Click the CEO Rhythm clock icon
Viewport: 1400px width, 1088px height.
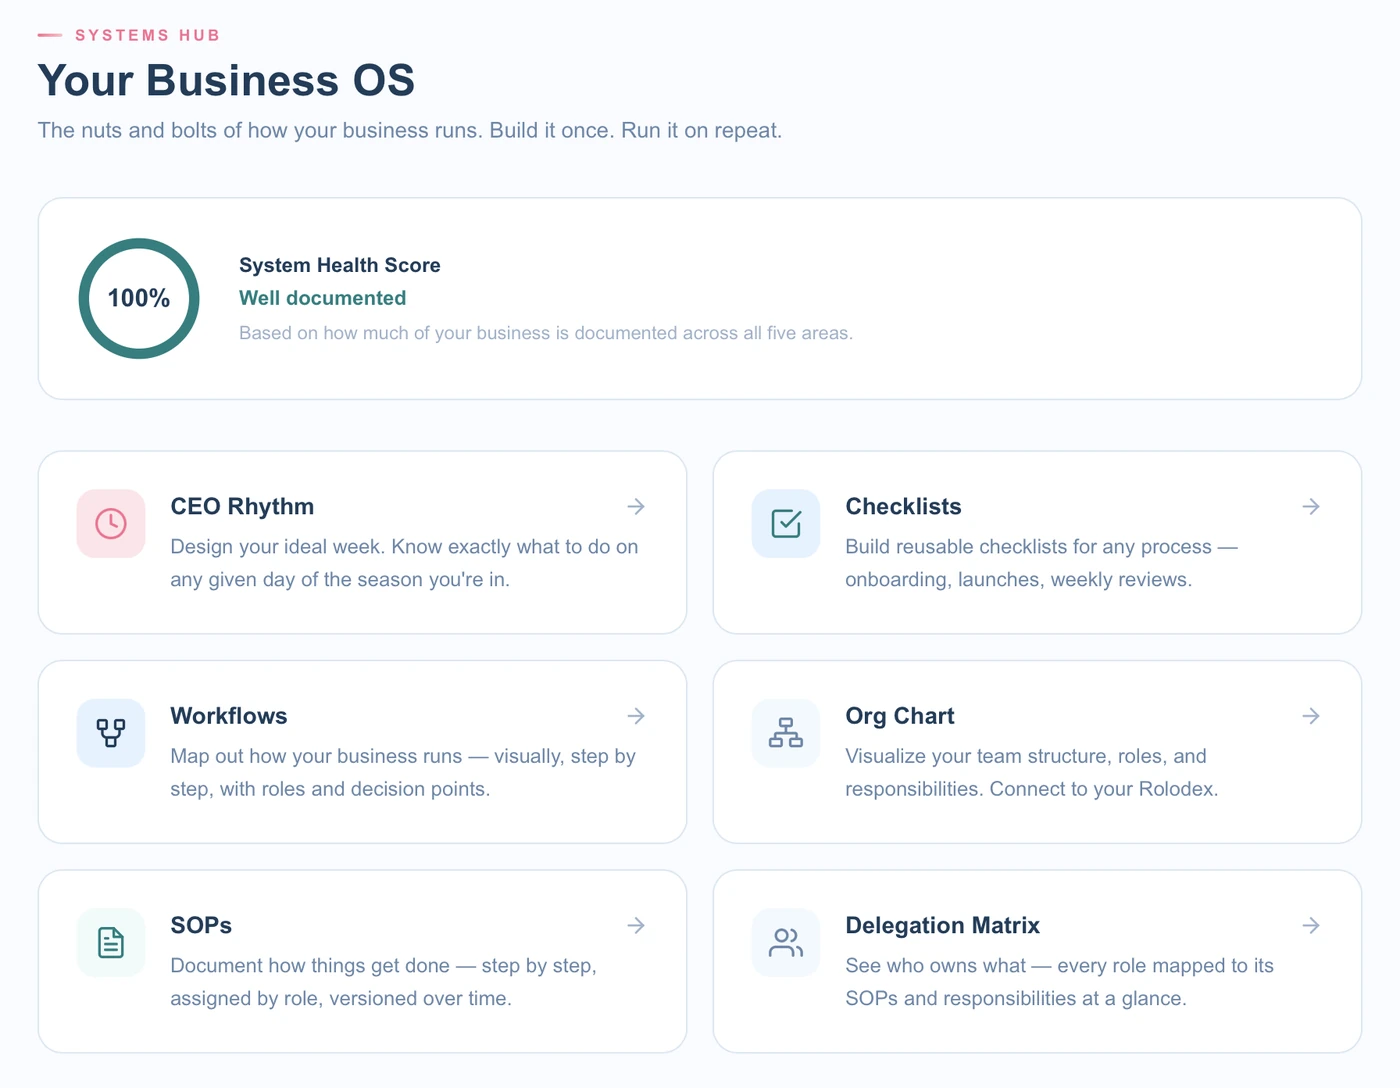[111, 523]
